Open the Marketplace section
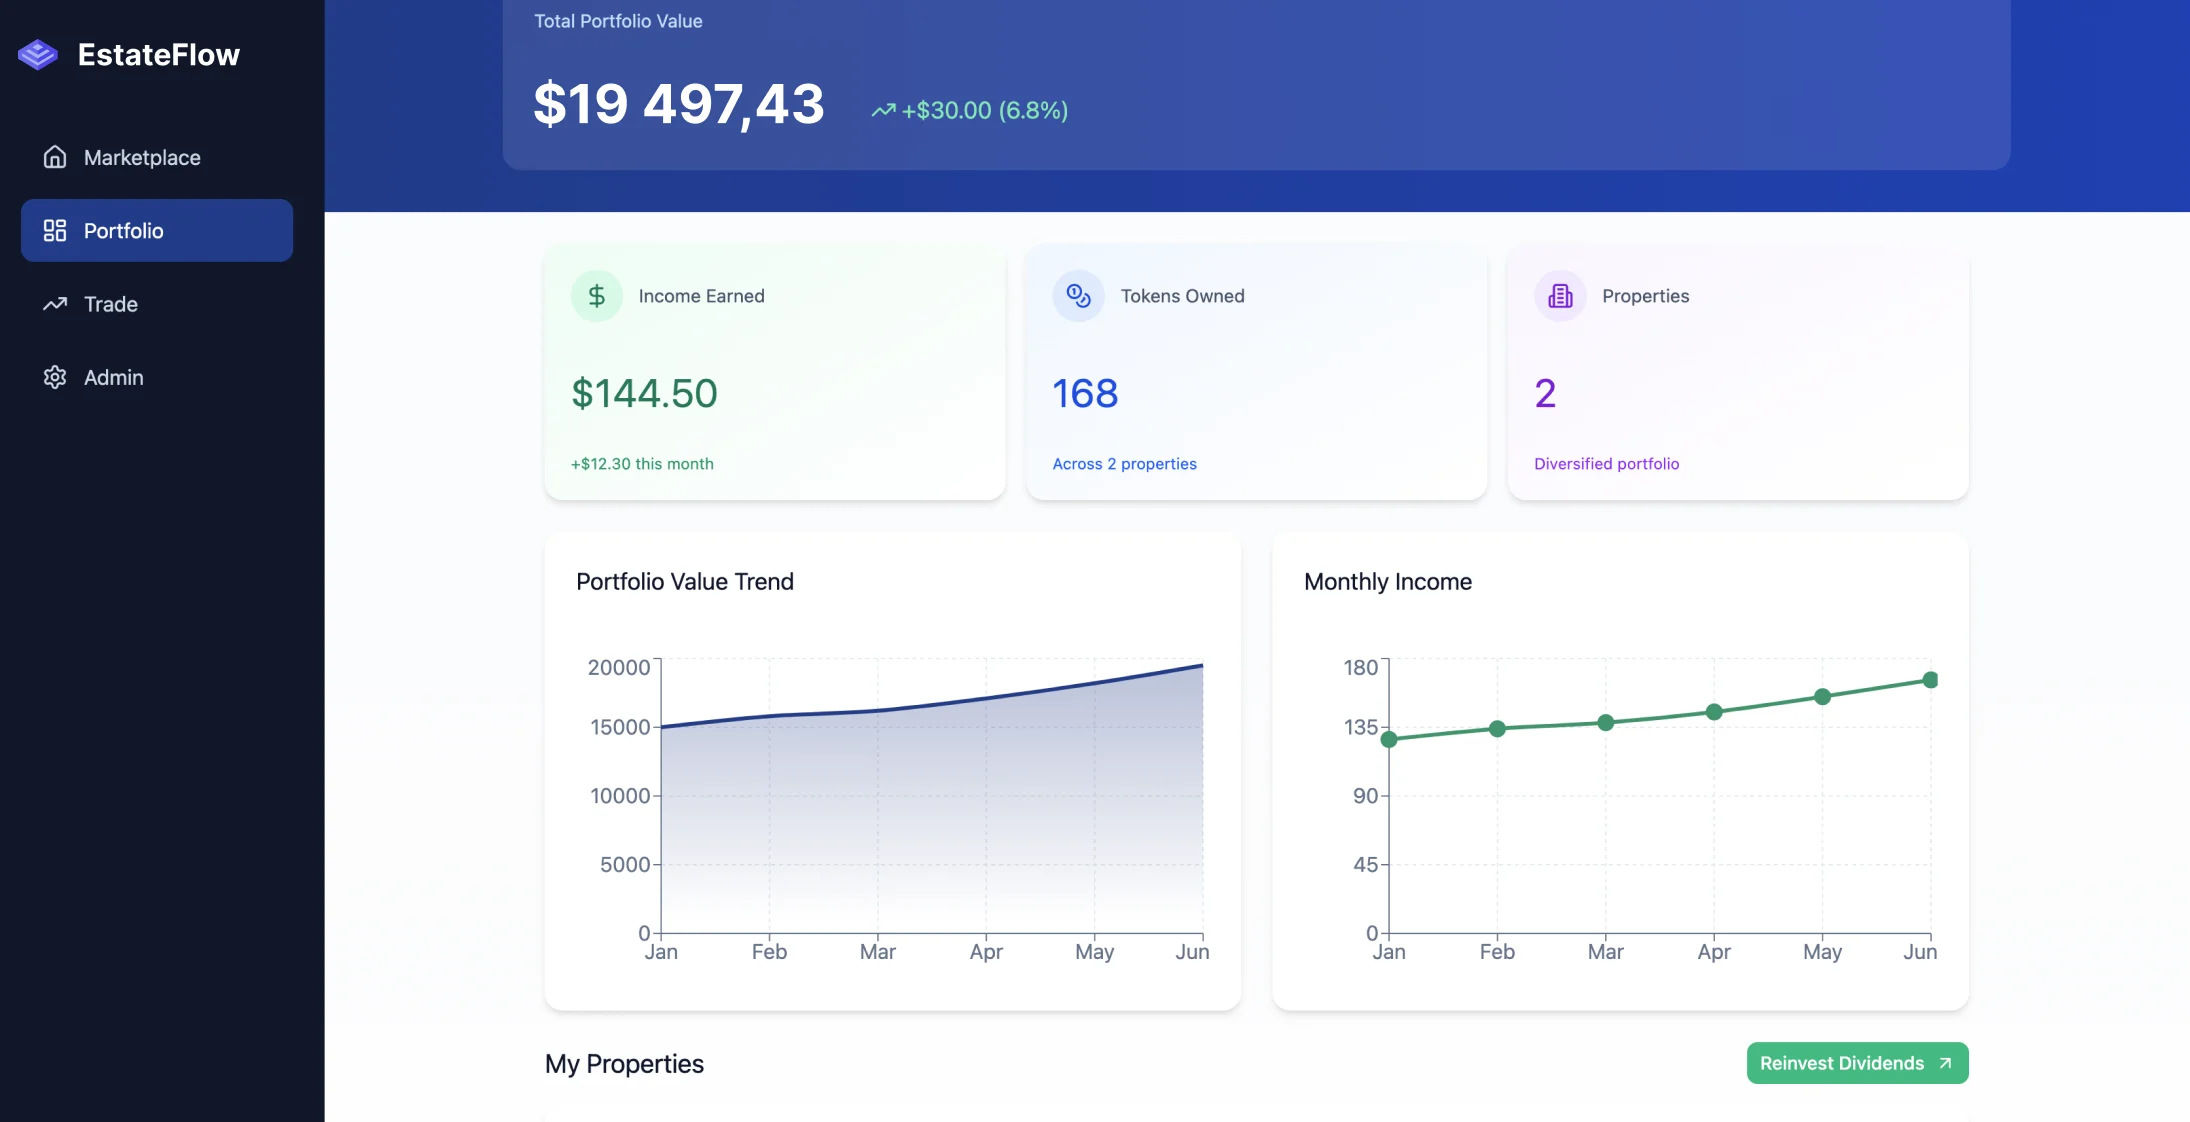The image size is (2190, 1122). click(x=140, y=157)
